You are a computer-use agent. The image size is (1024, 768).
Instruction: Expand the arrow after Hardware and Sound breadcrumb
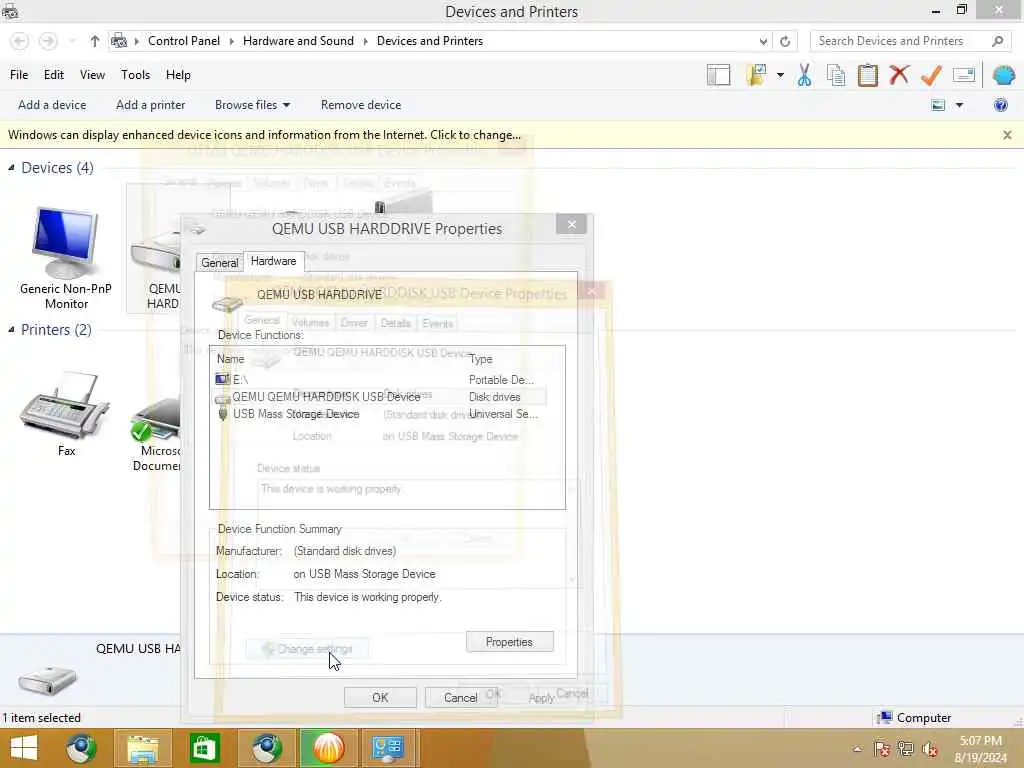[x=365, y=41]
